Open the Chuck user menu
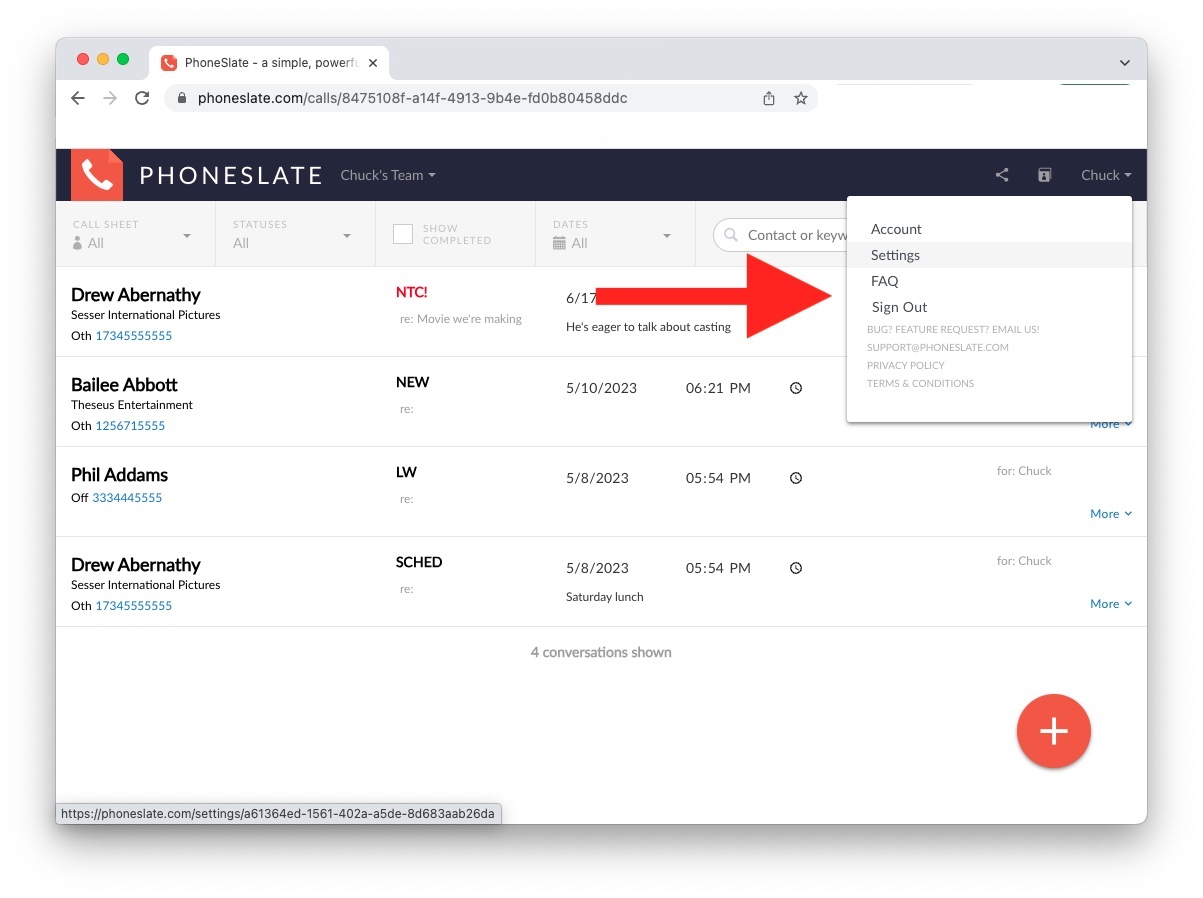 (x=1106, y=175)
